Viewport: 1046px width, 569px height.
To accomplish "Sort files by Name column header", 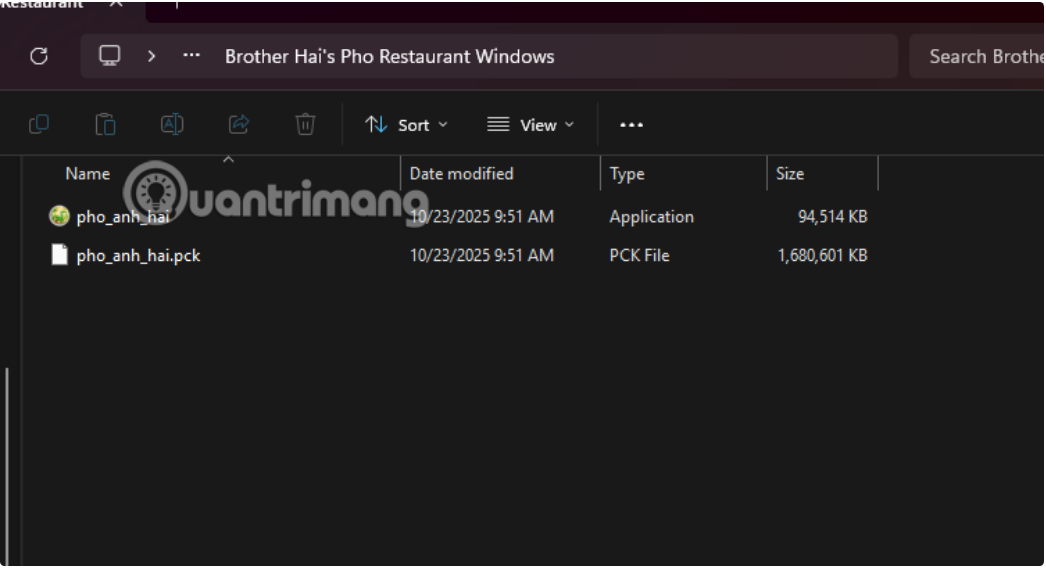I will click(88, 174).
